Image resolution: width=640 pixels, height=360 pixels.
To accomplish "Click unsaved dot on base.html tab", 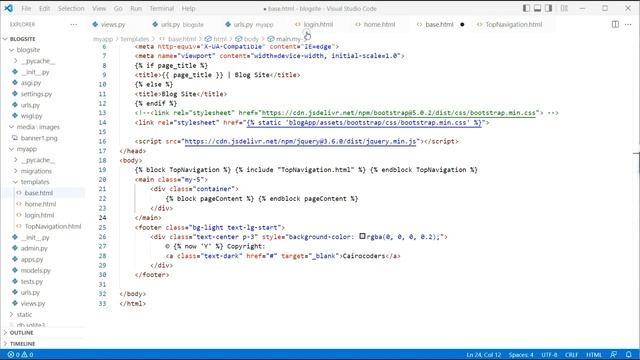I will [462, 24].
